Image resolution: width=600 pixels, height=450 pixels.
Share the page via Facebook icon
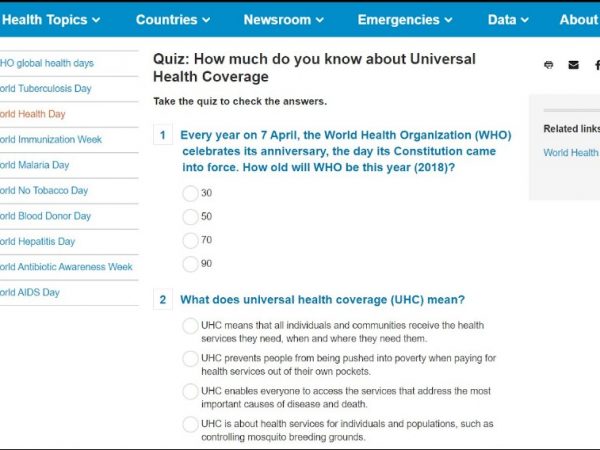[x=596, y=65]
